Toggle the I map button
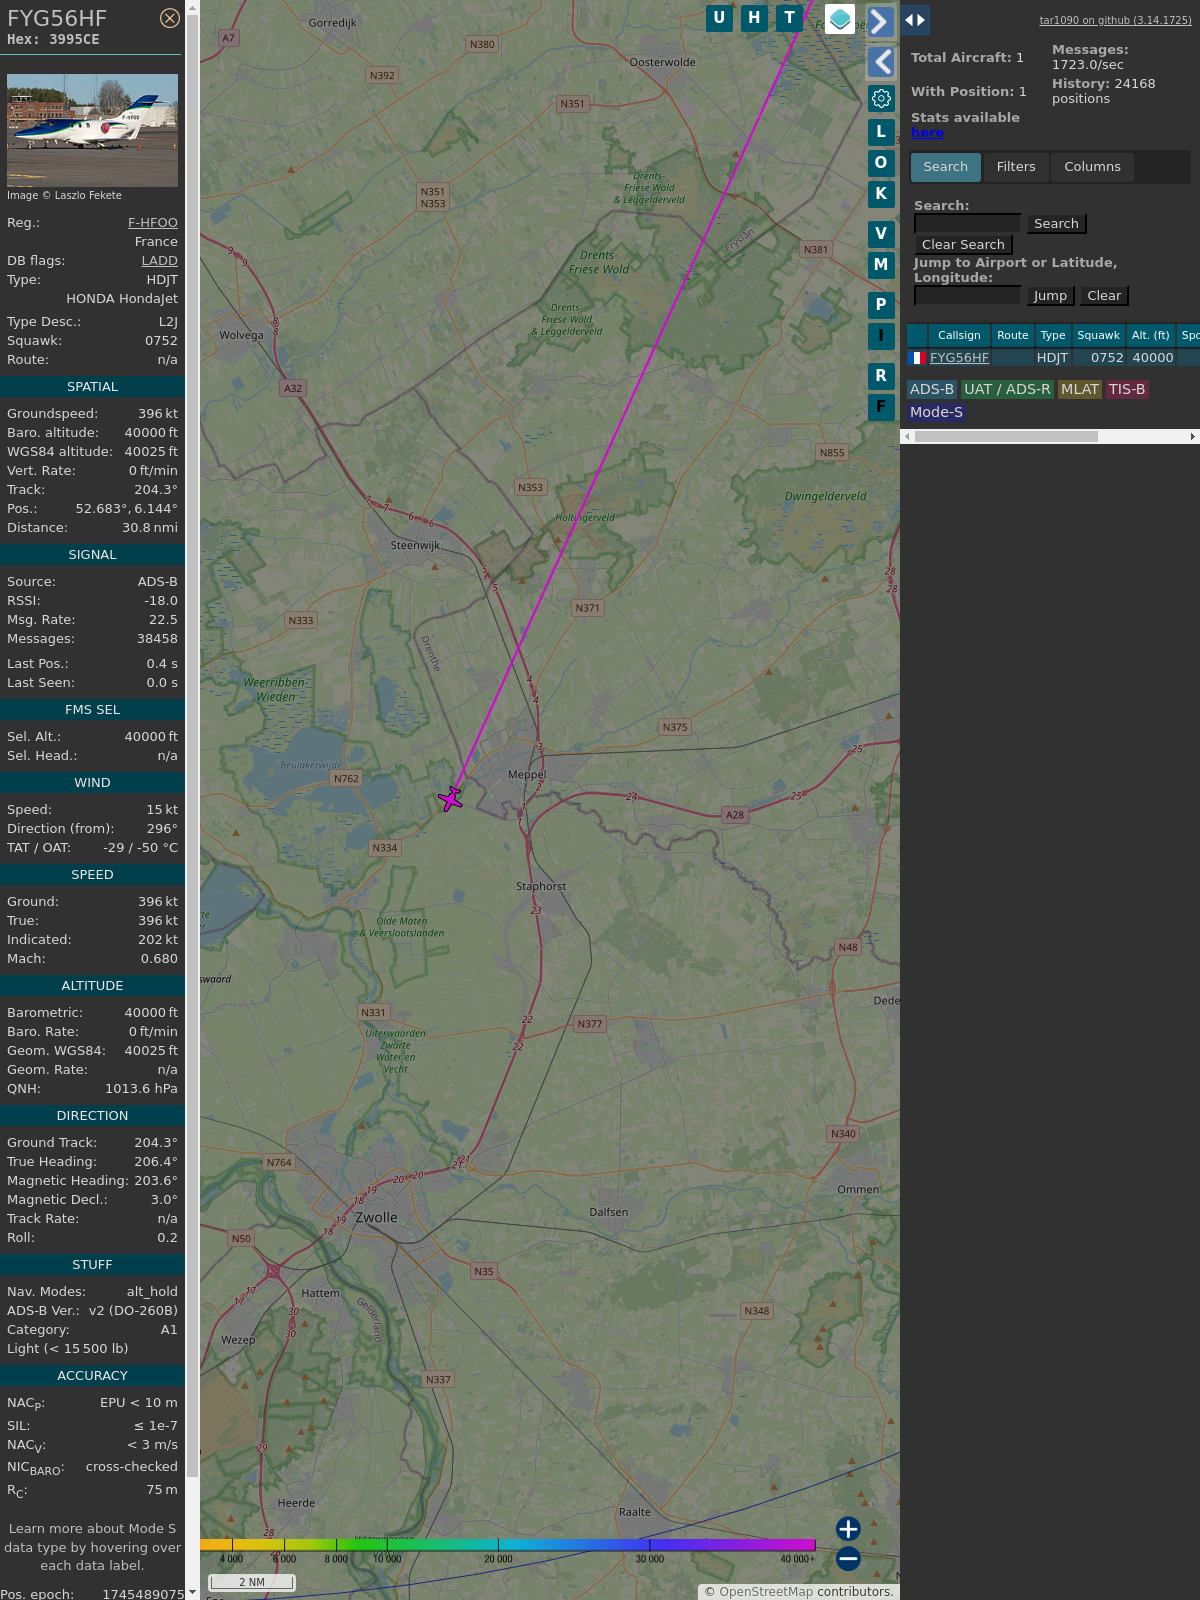Image resolution: width=1200 pixels, height=1600 pixels. coord(881,336)
